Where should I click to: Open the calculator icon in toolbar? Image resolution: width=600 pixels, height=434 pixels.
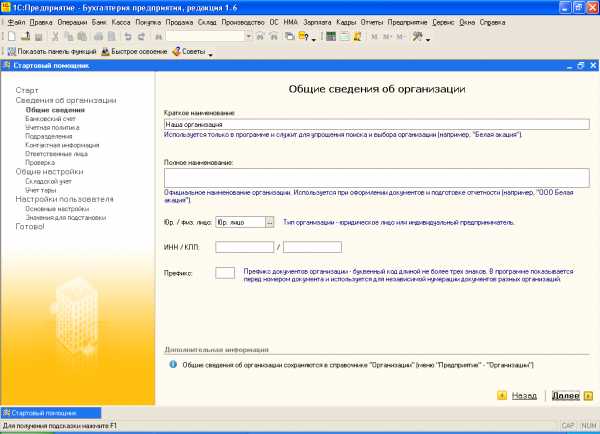click(330, 36)
